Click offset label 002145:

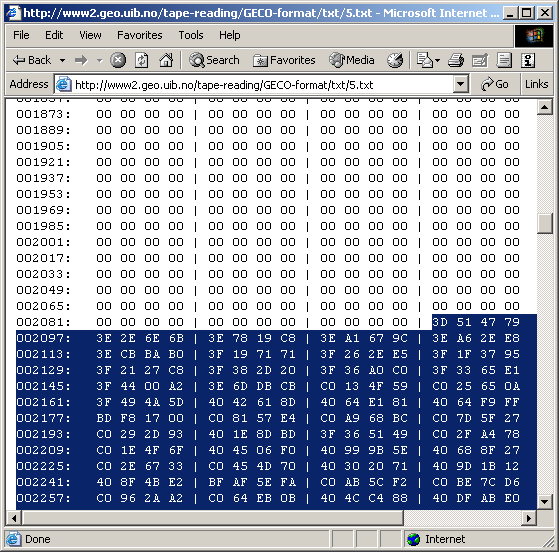click(43, 386)
